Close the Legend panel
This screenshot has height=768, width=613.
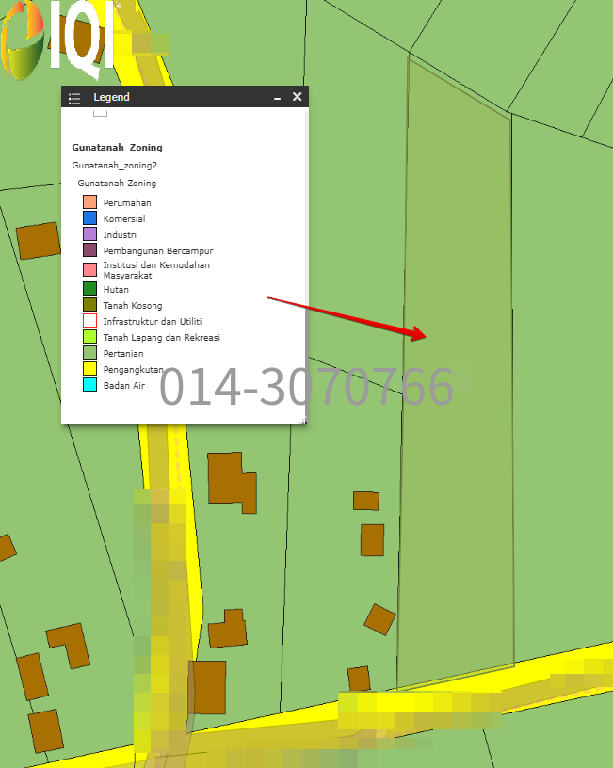tap(297, 97)
